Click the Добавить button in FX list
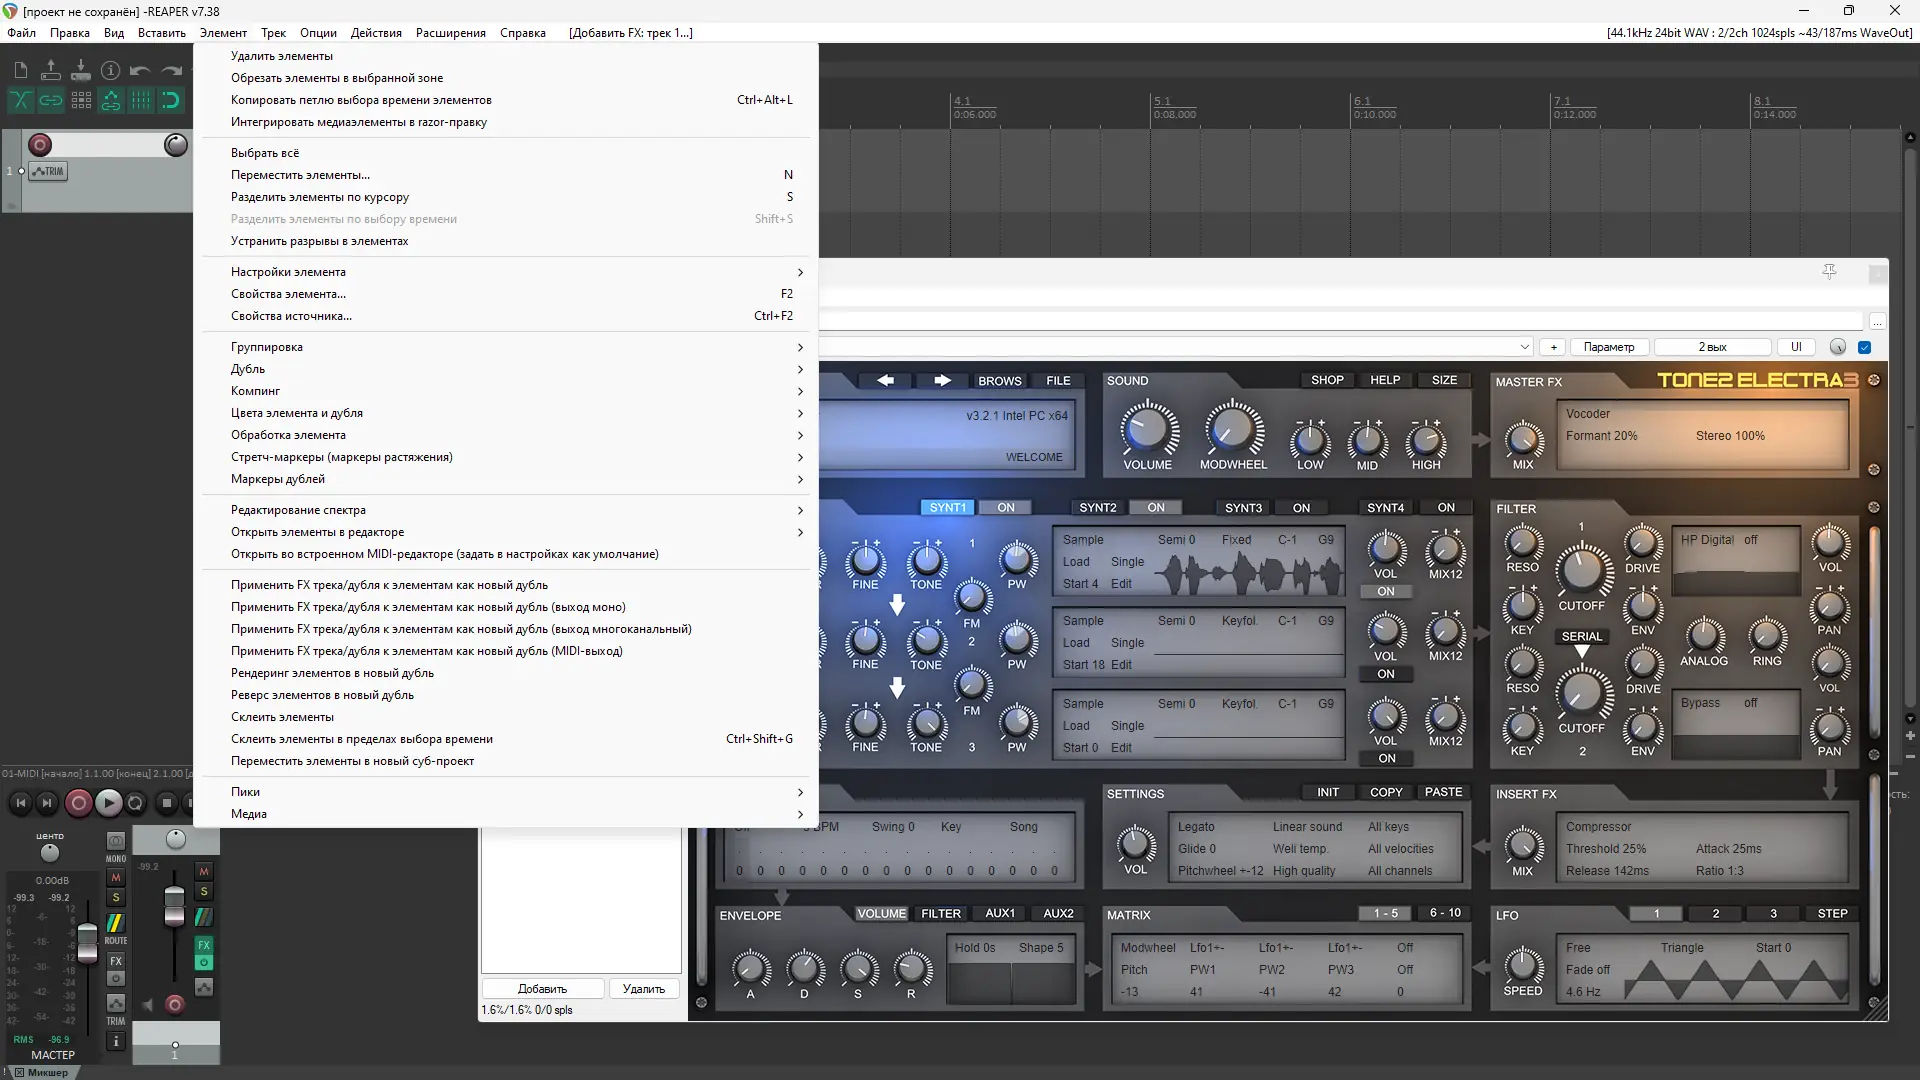This screenshot has width=1920, height=1080. click(x=542, y=989)
